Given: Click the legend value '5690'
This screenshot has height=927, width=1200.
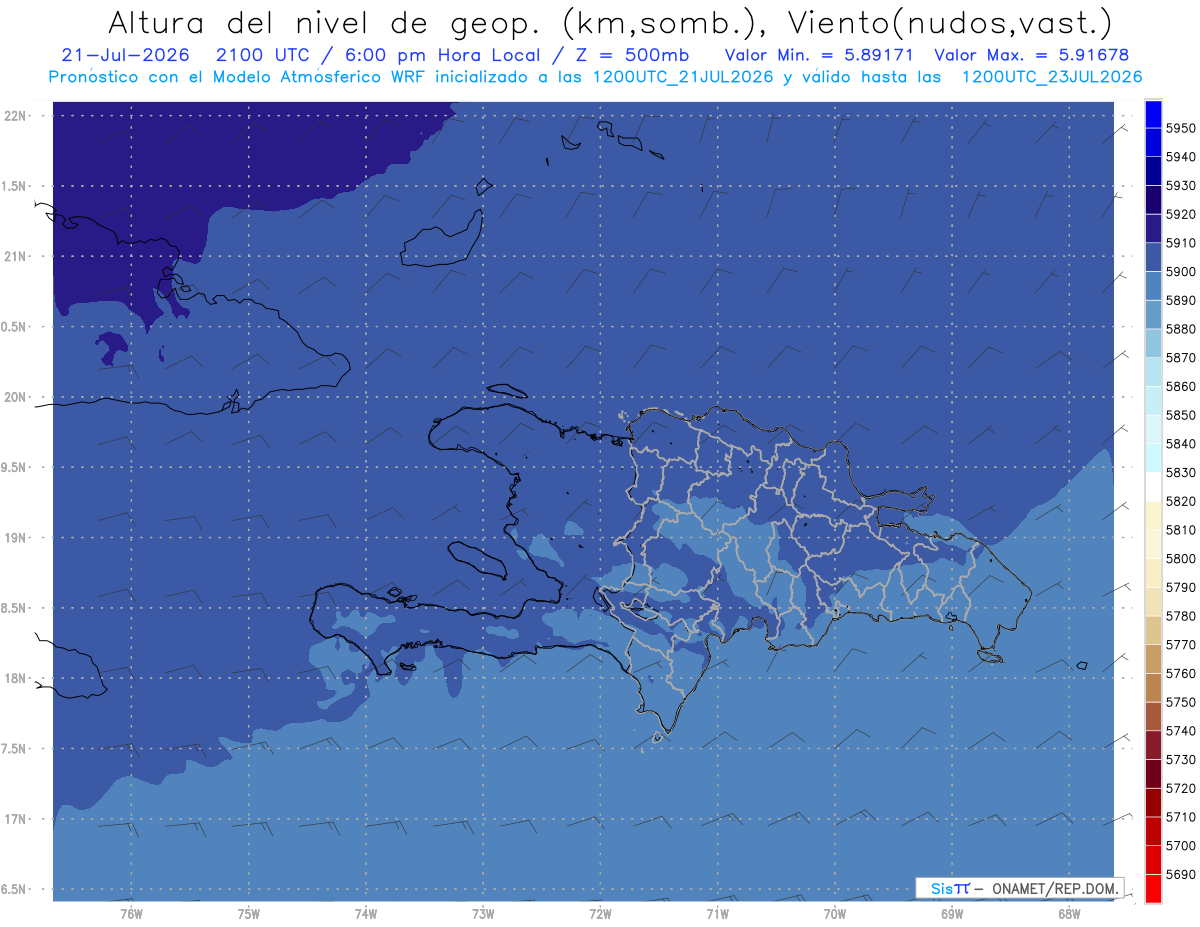Looking at the screenshot, I should pos(1180,874).
